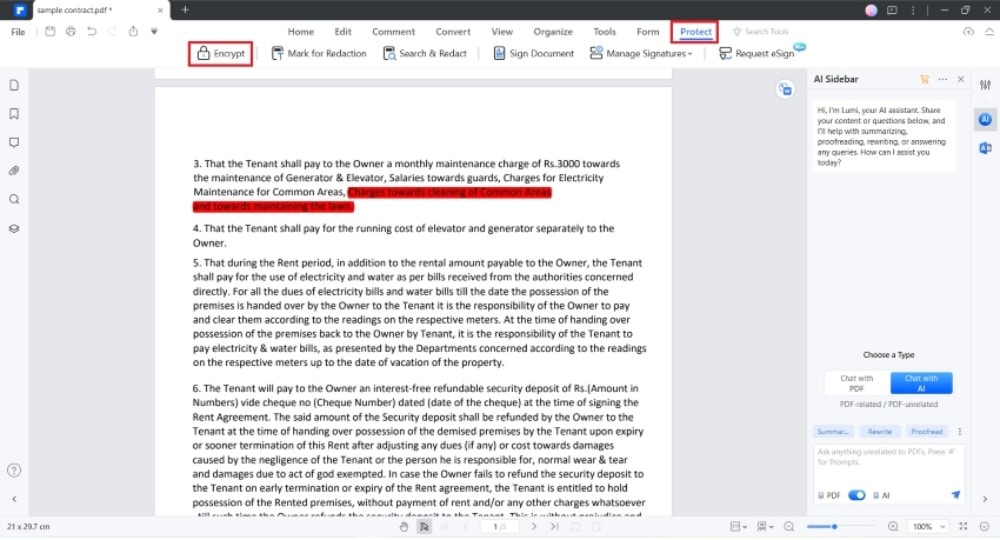Click the Print icon
Image resolution: width=1000 pixels, height=540 pixels.
[71, 31]
